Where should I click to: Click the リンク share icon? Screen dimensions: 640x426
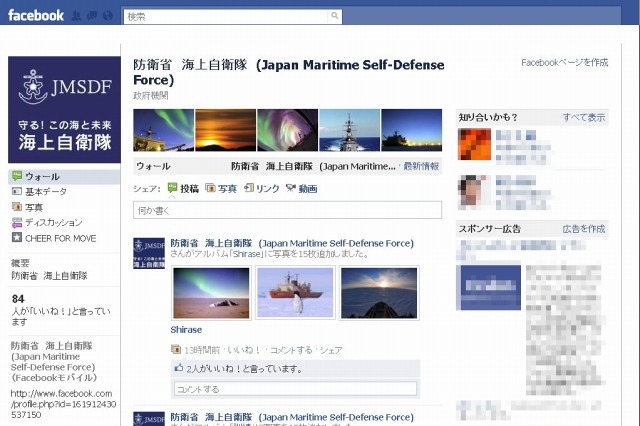pyautogui.click(x=249, y=187)
